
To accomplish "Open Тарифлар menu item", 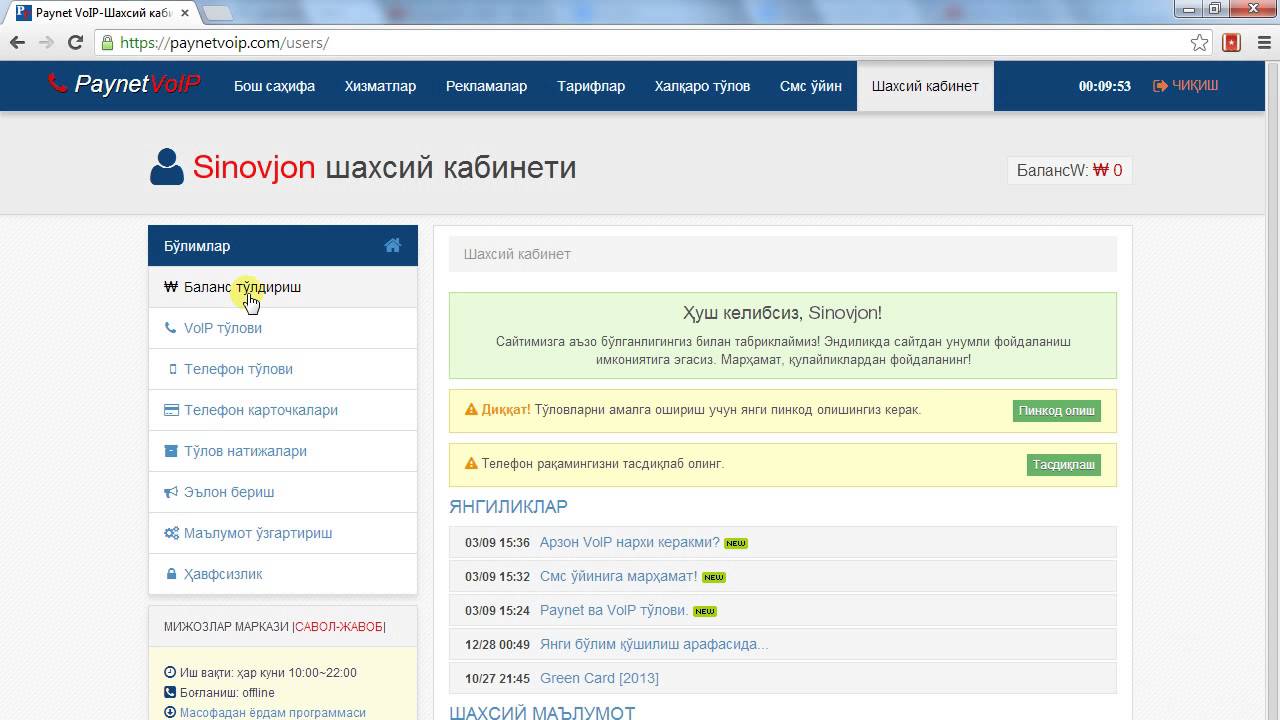I will coord(591,86).
